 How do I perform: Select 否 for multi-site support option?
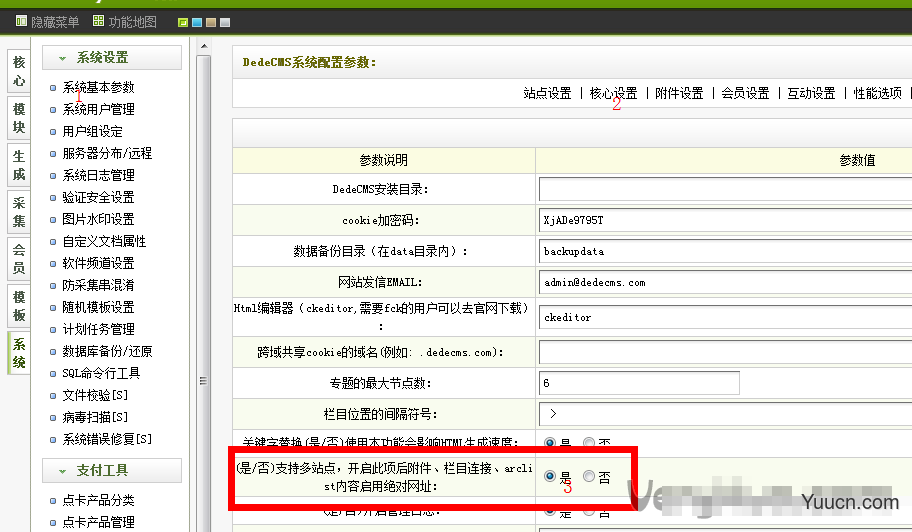(x=589, y=477)
